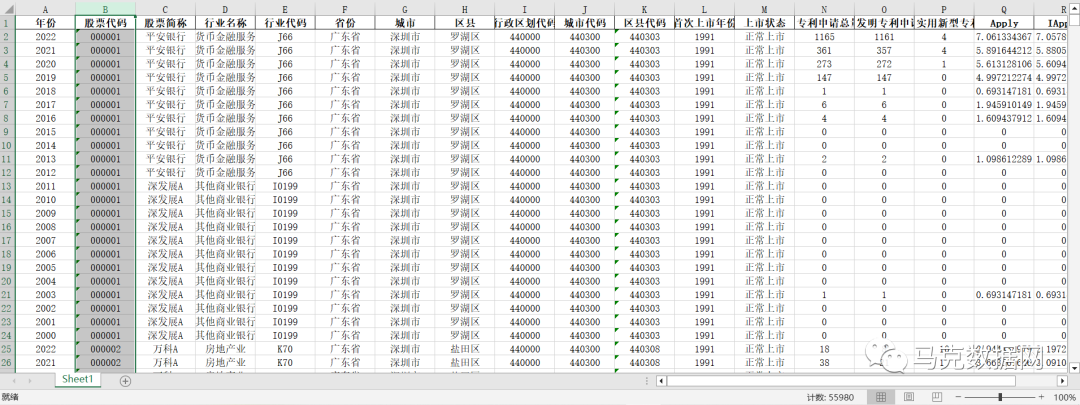Select year cell 2019
The image size is (1080, 405).
[x=45, y=76]
